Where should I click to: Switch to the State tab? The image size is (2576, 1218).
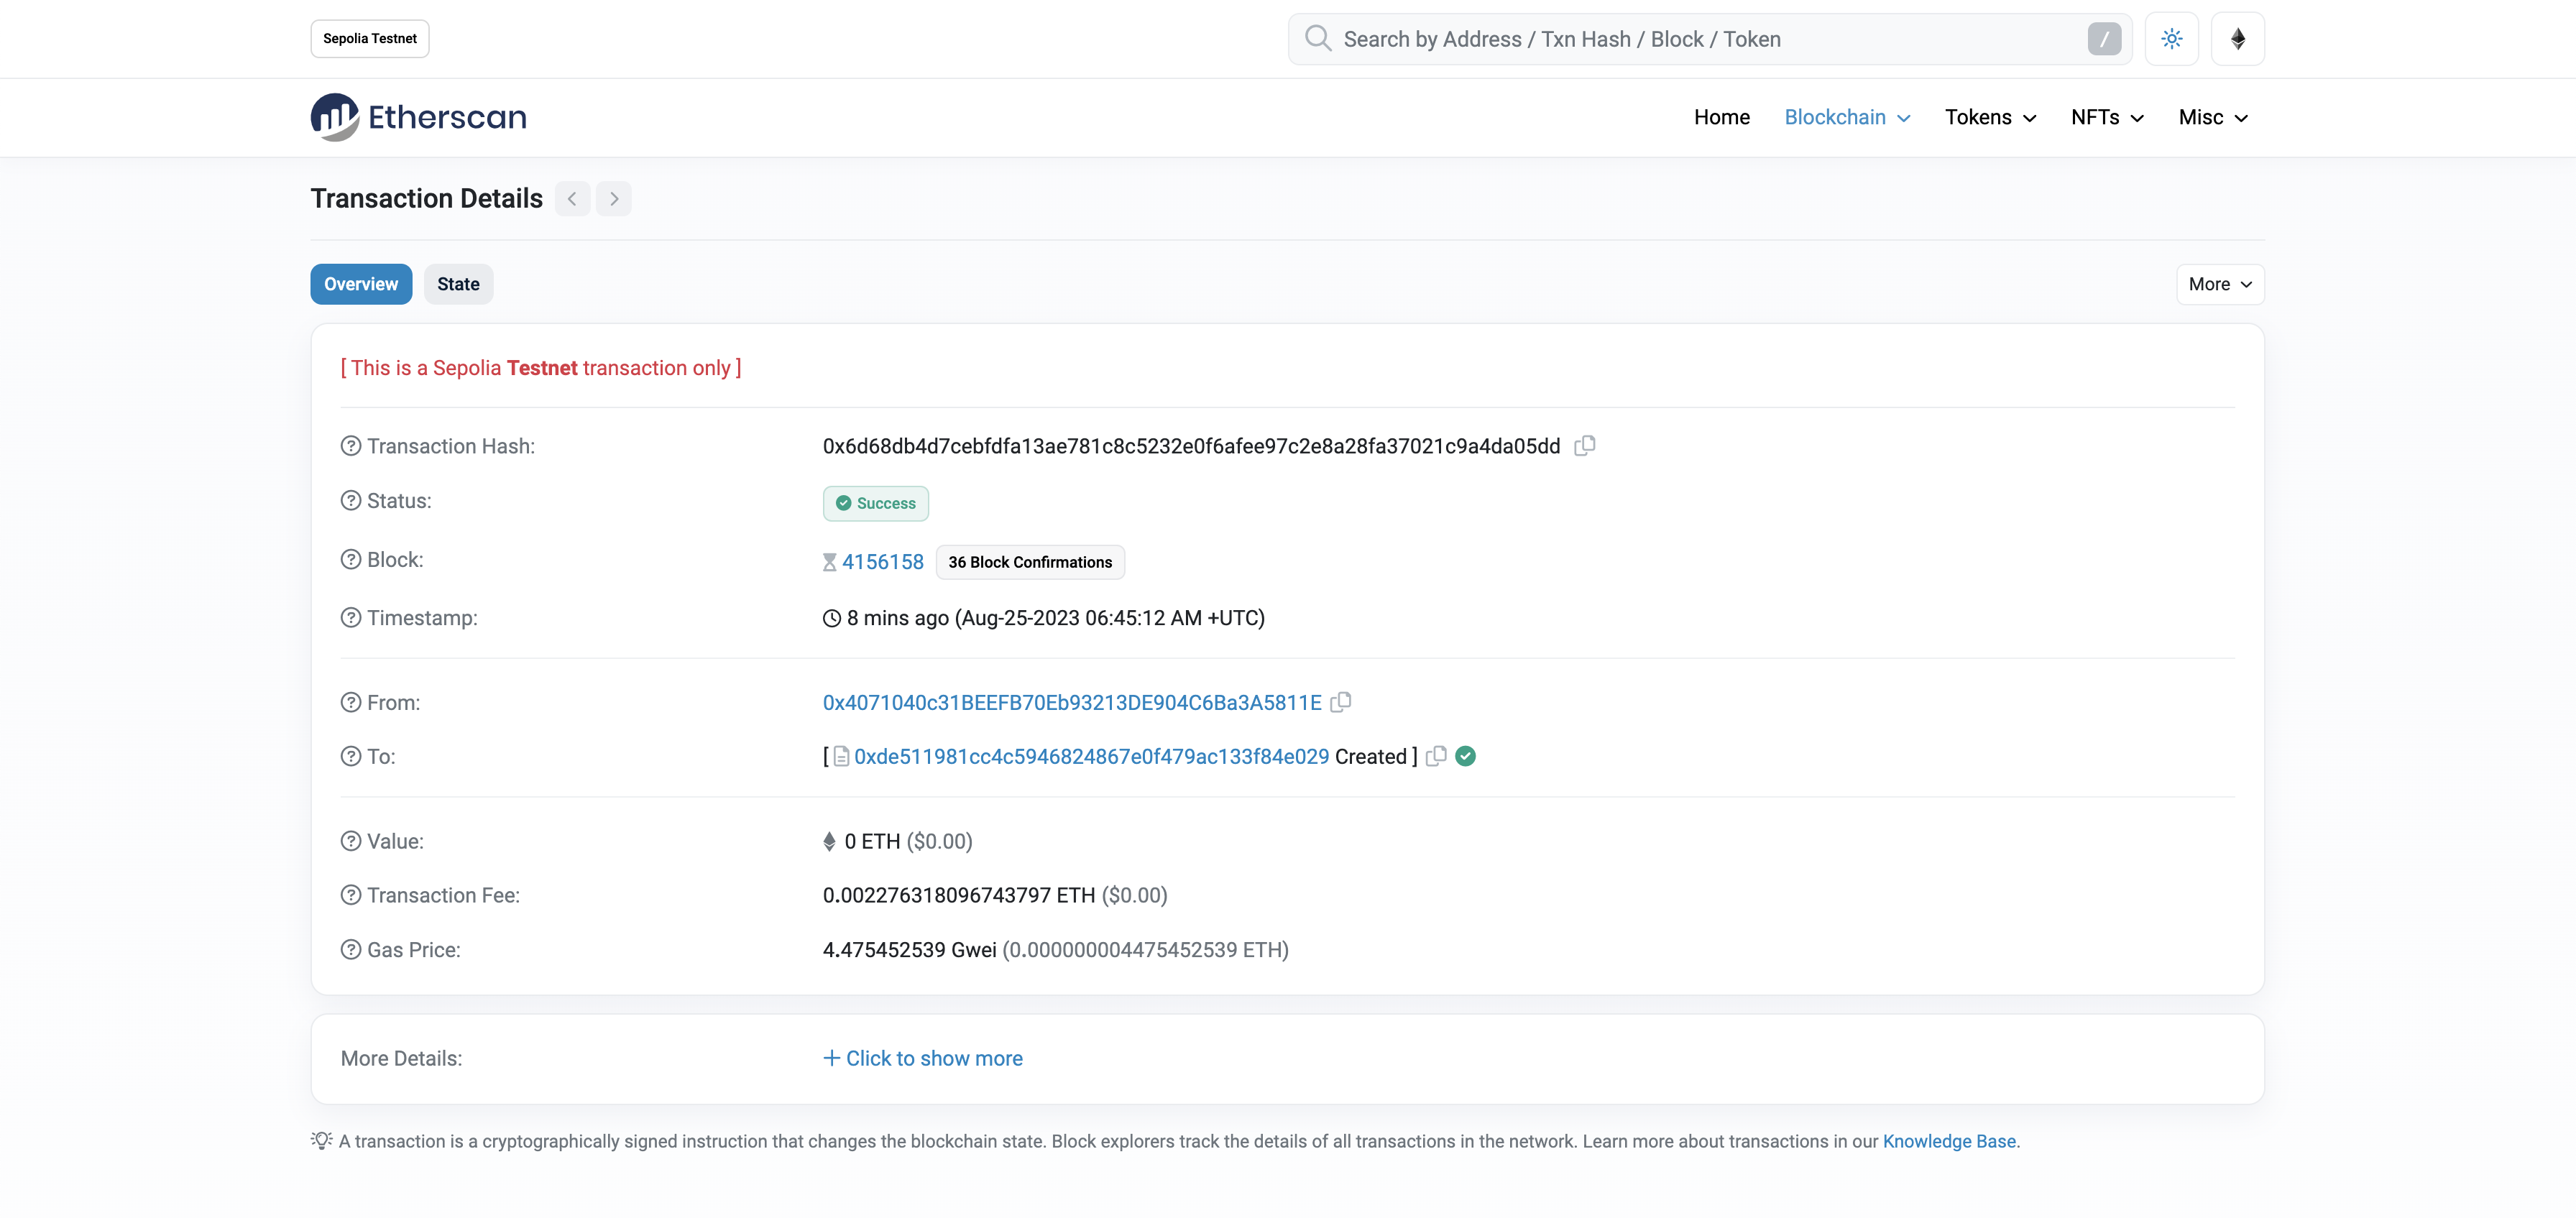(458, 284)
